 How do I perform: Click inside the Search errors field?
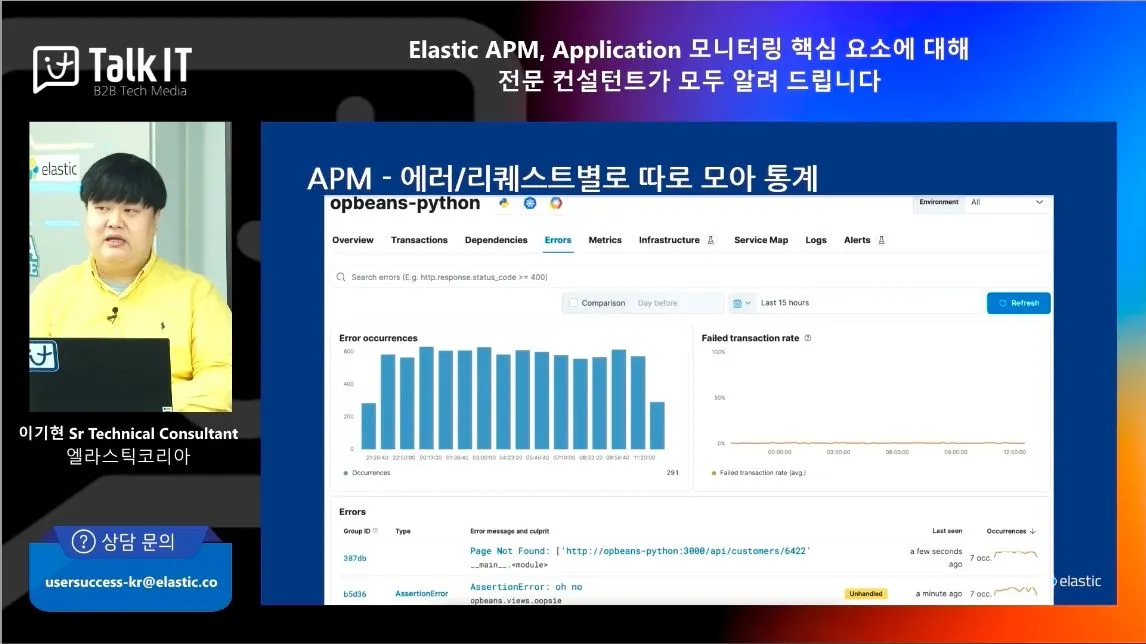(689, 277)
